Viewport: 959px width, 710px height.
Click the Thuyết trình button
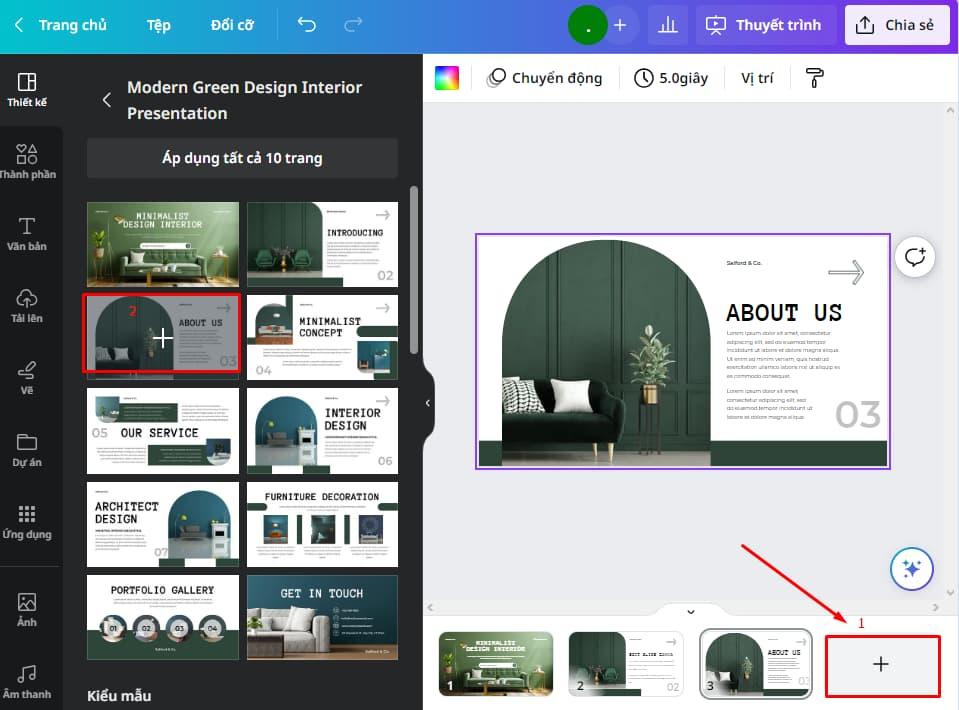point(766,24)
